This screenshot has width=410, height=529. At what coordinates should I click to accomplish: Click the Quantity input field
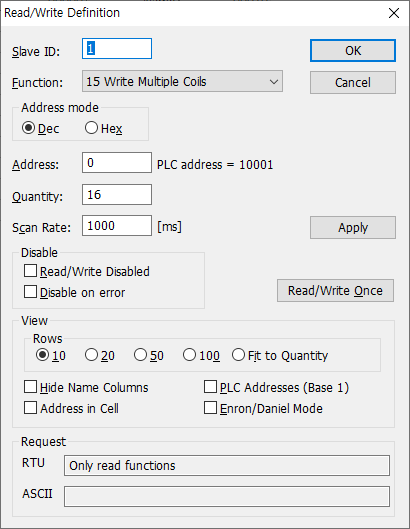click(x=117, y=194)
